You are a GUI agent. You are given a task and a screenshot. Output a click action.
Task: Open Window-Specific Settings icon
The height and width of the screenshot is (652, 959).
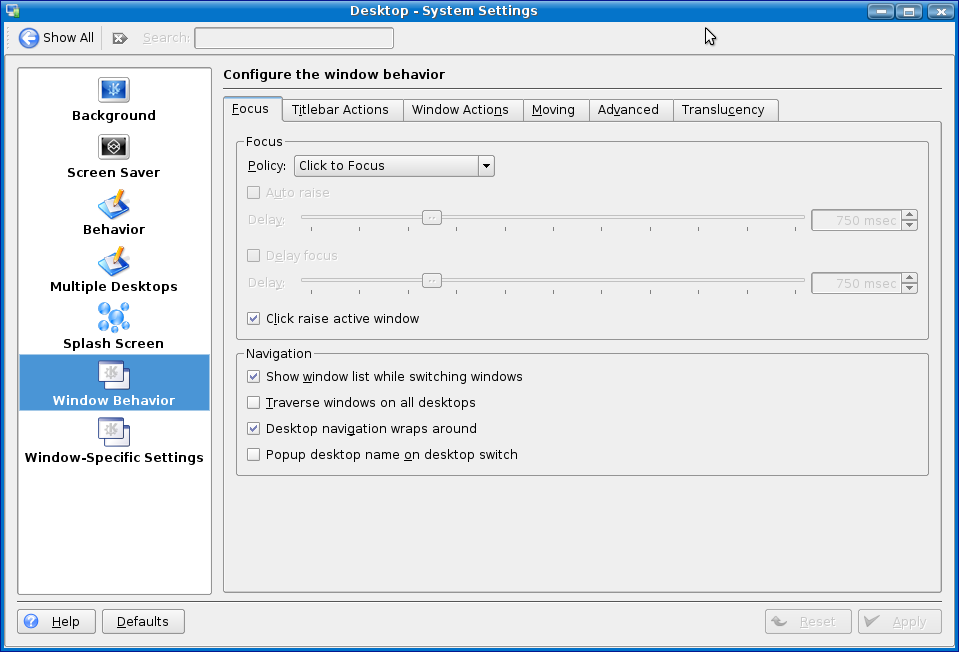point(113,432)
